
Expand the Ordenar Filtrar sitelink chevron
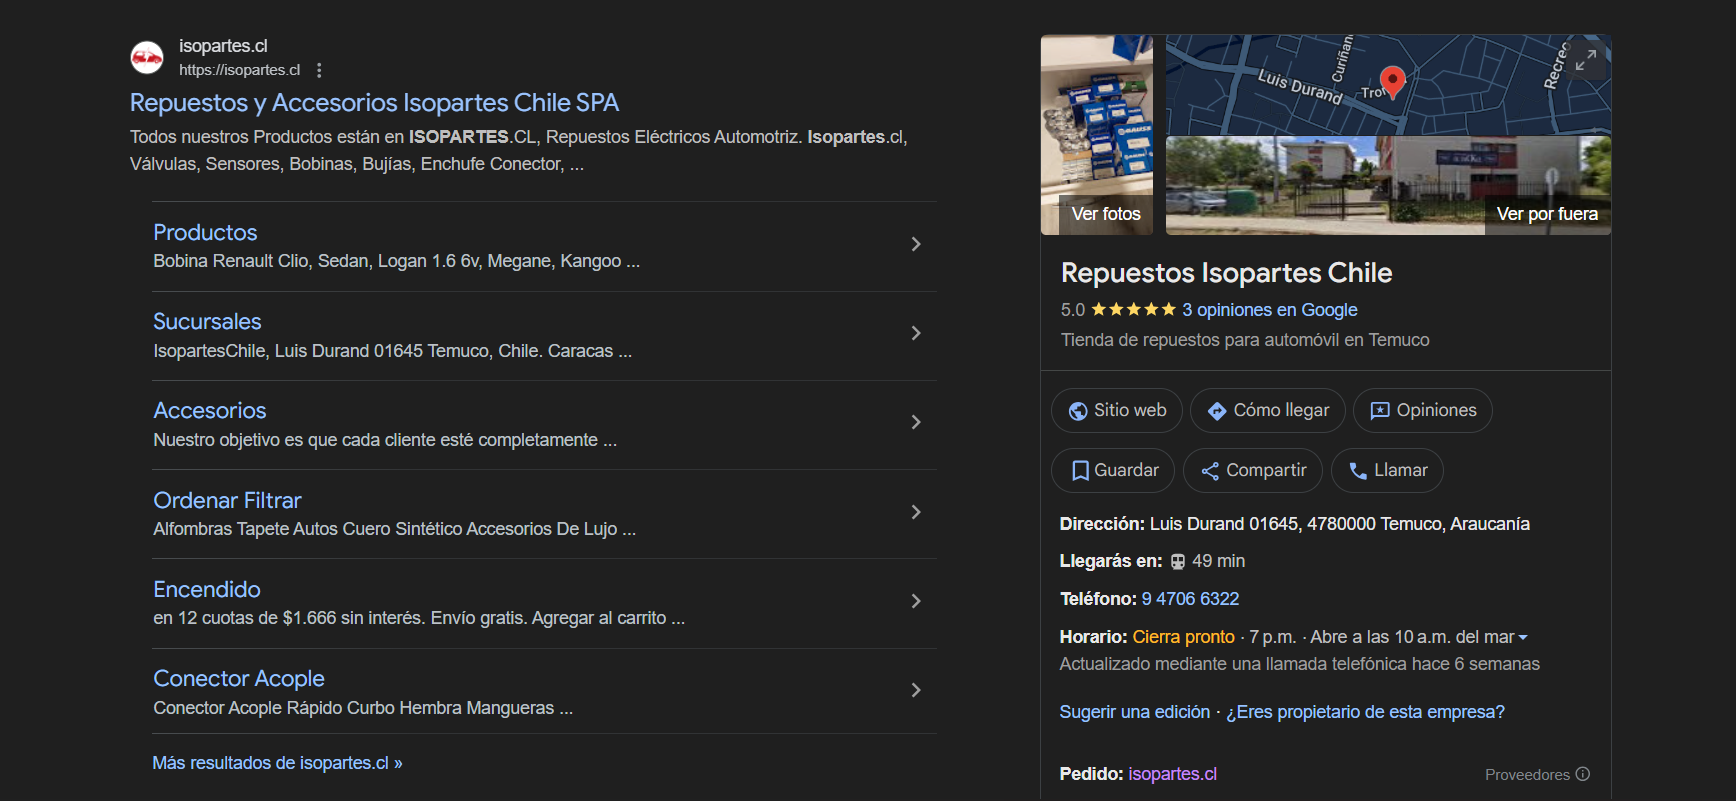[916, 512]
